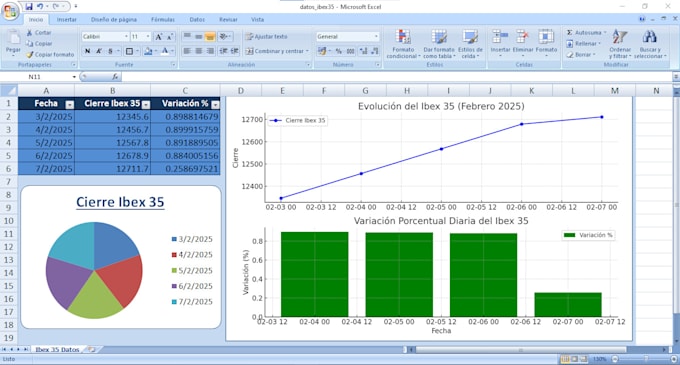Click percent style button
Screen dimensions: 680x365
pos(338,51)
